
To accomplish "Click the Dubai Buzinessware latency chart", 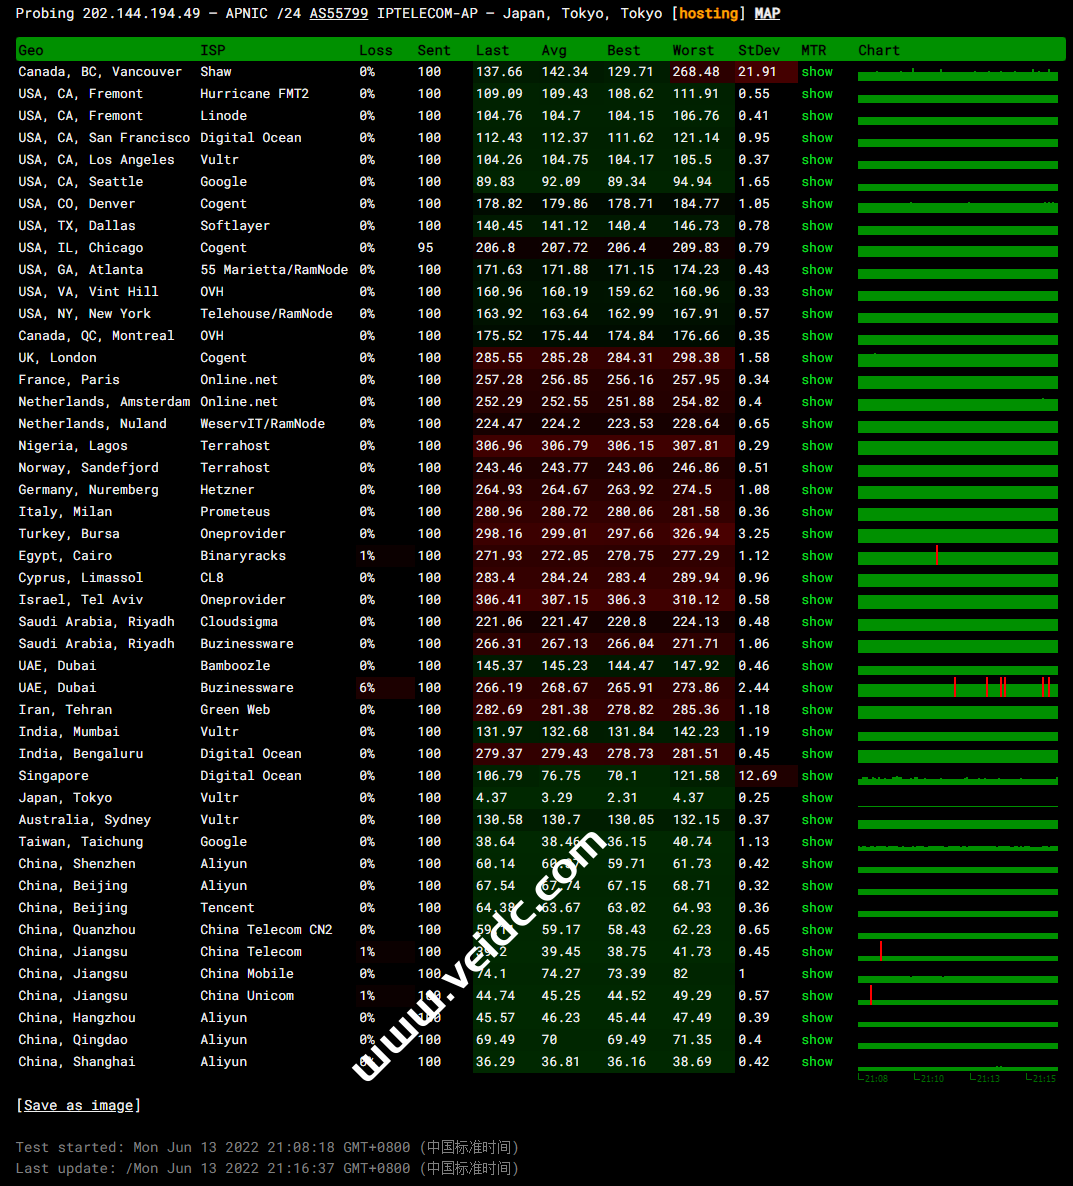I will click(957, 688).
